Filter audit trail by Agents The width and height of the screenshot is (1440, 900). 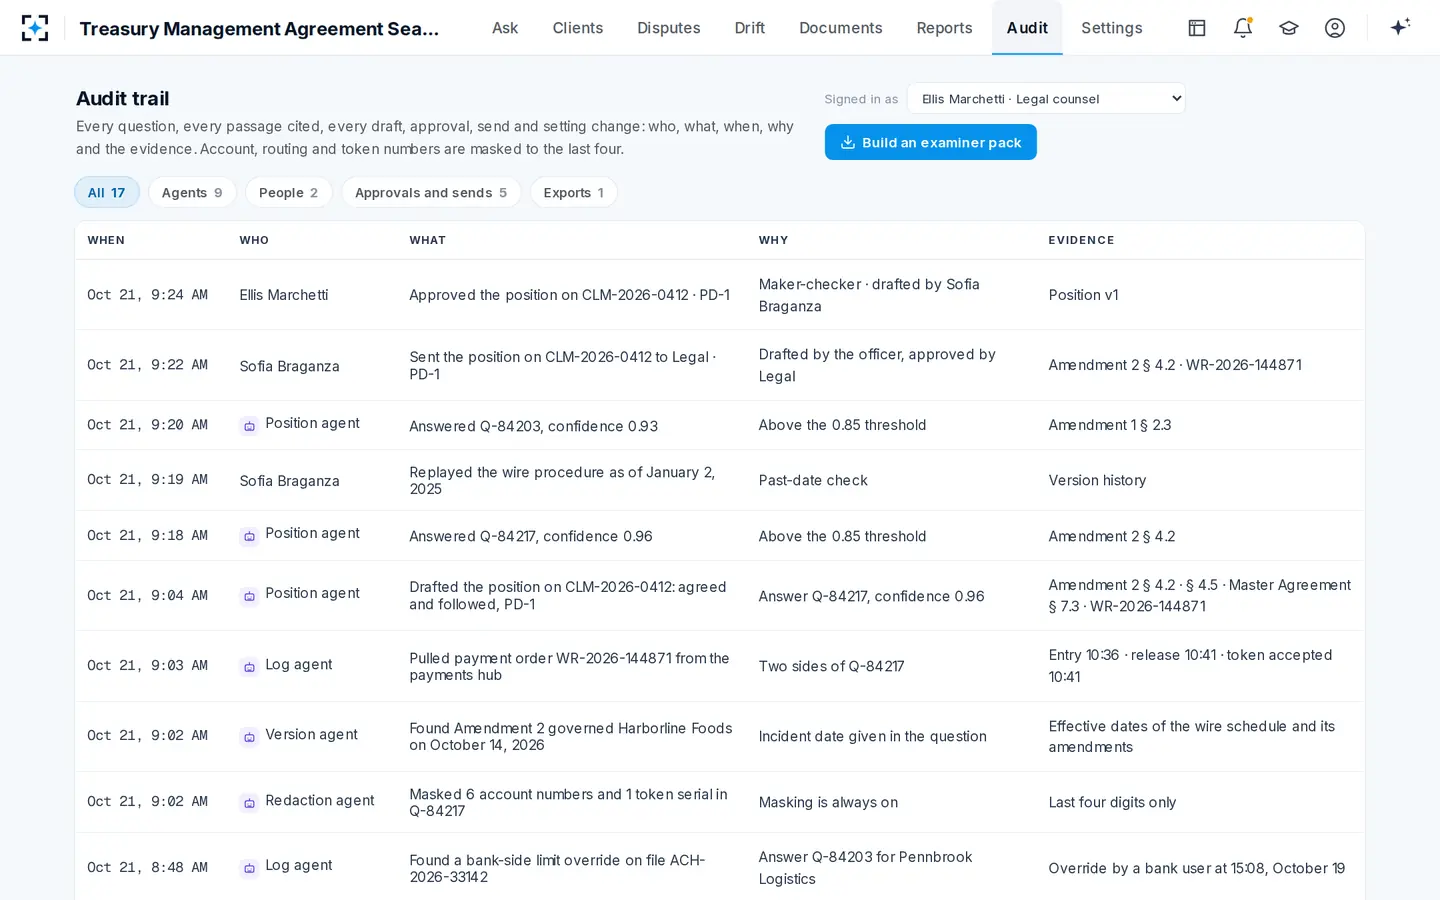click(192, 192)
